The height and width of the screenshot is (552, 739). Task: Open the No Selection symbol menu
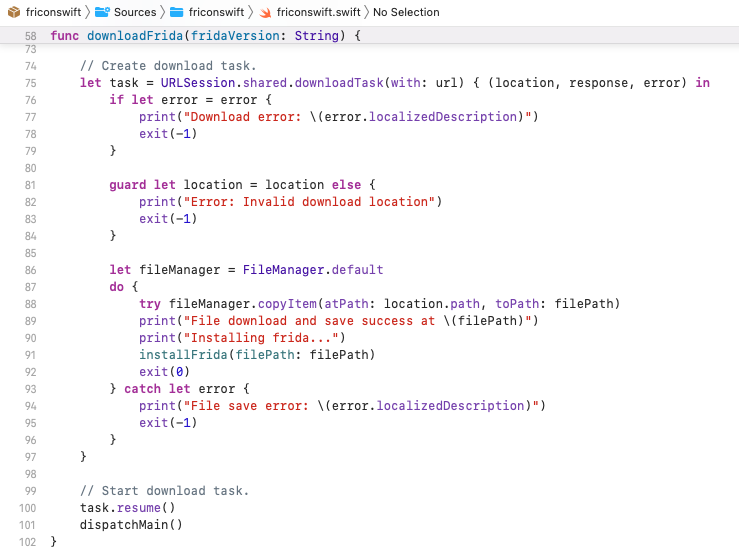pyautogui.click(x=406, y=12)
